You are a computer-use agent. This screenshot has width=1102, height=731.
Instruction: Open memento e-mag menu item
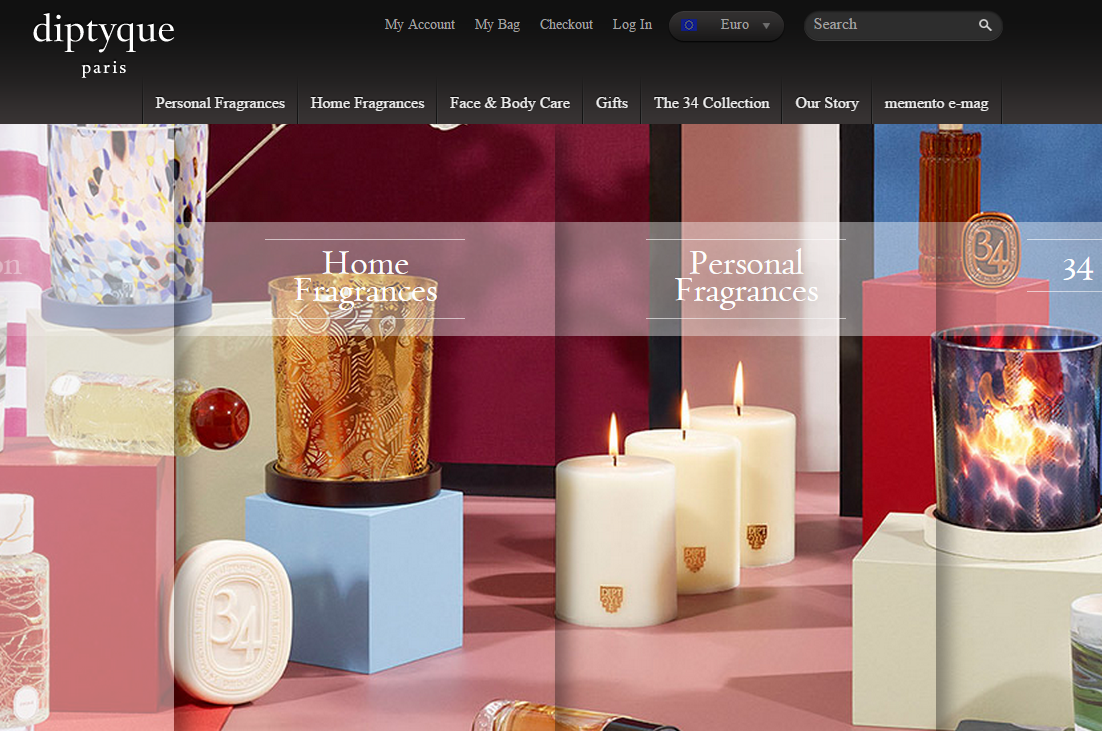936,103
